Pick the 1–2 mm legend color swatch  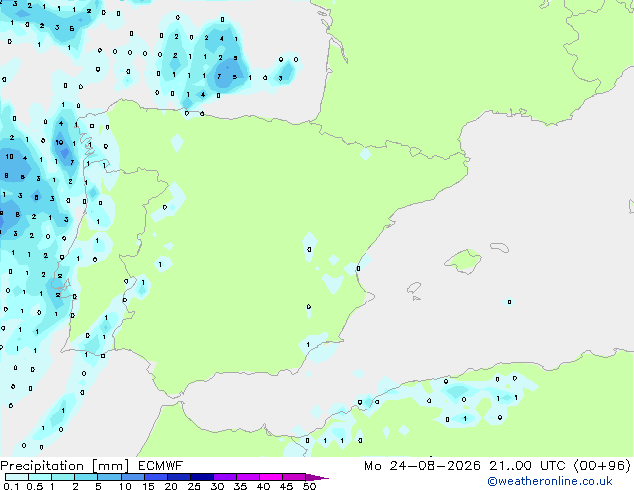[63, 477]
